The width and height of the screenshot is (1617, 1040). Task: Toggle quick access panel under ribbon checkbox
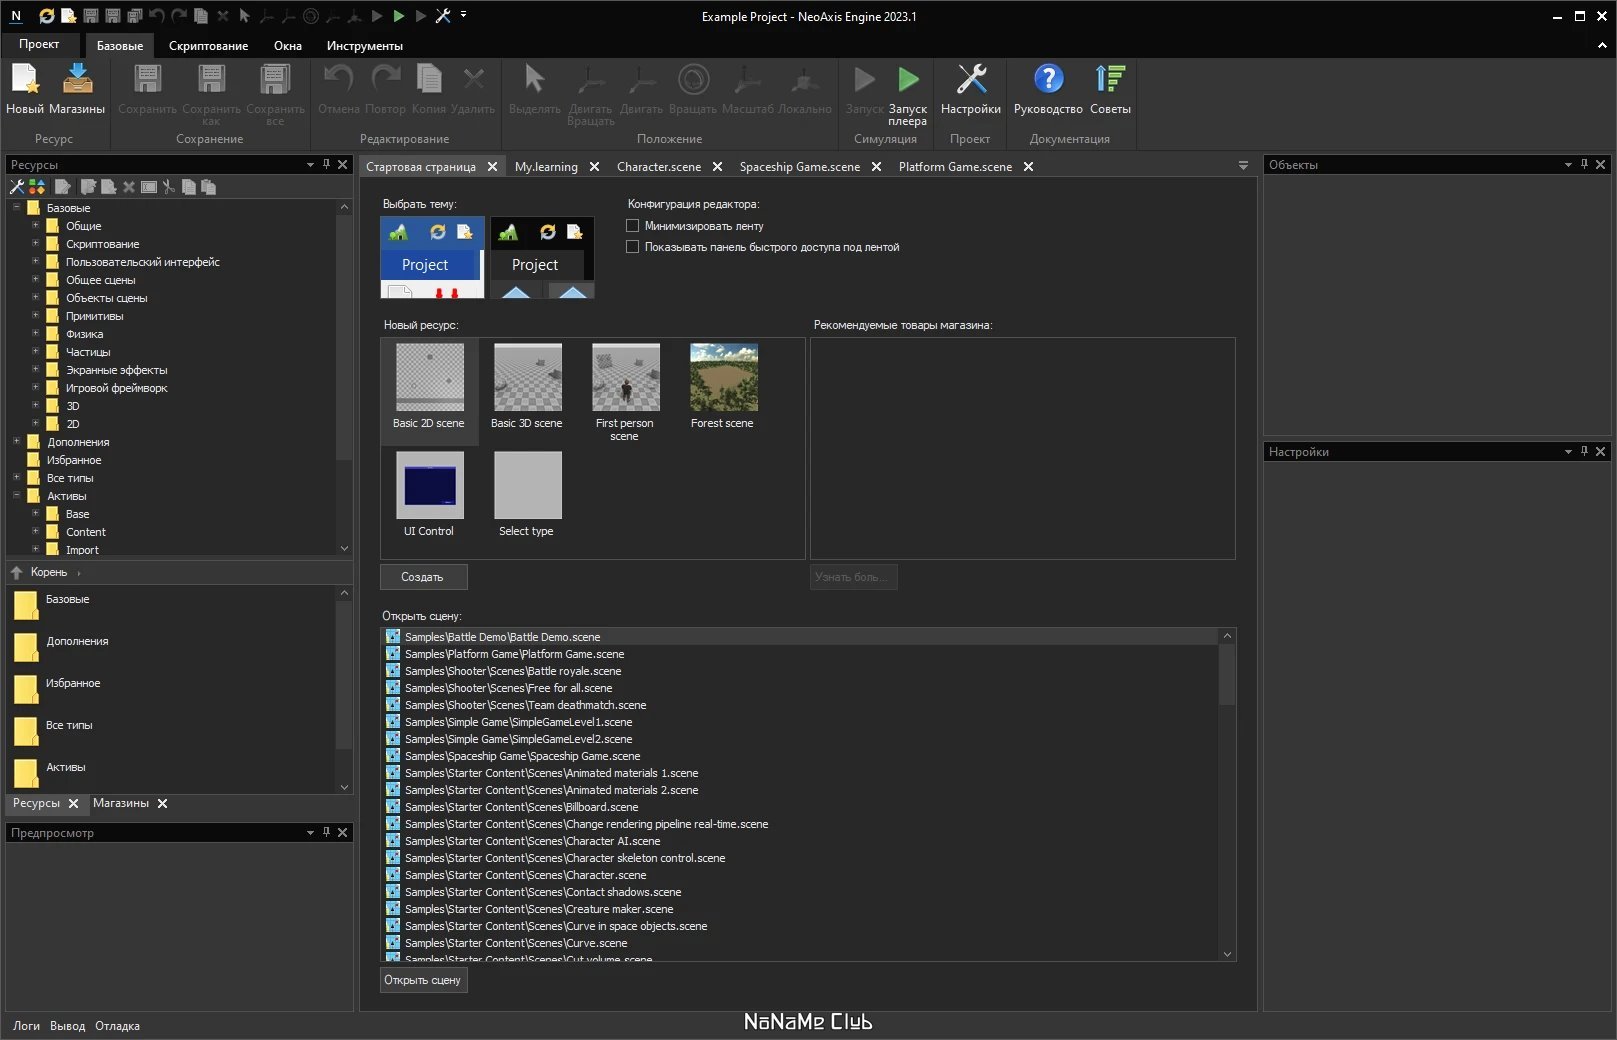point(632,247)
